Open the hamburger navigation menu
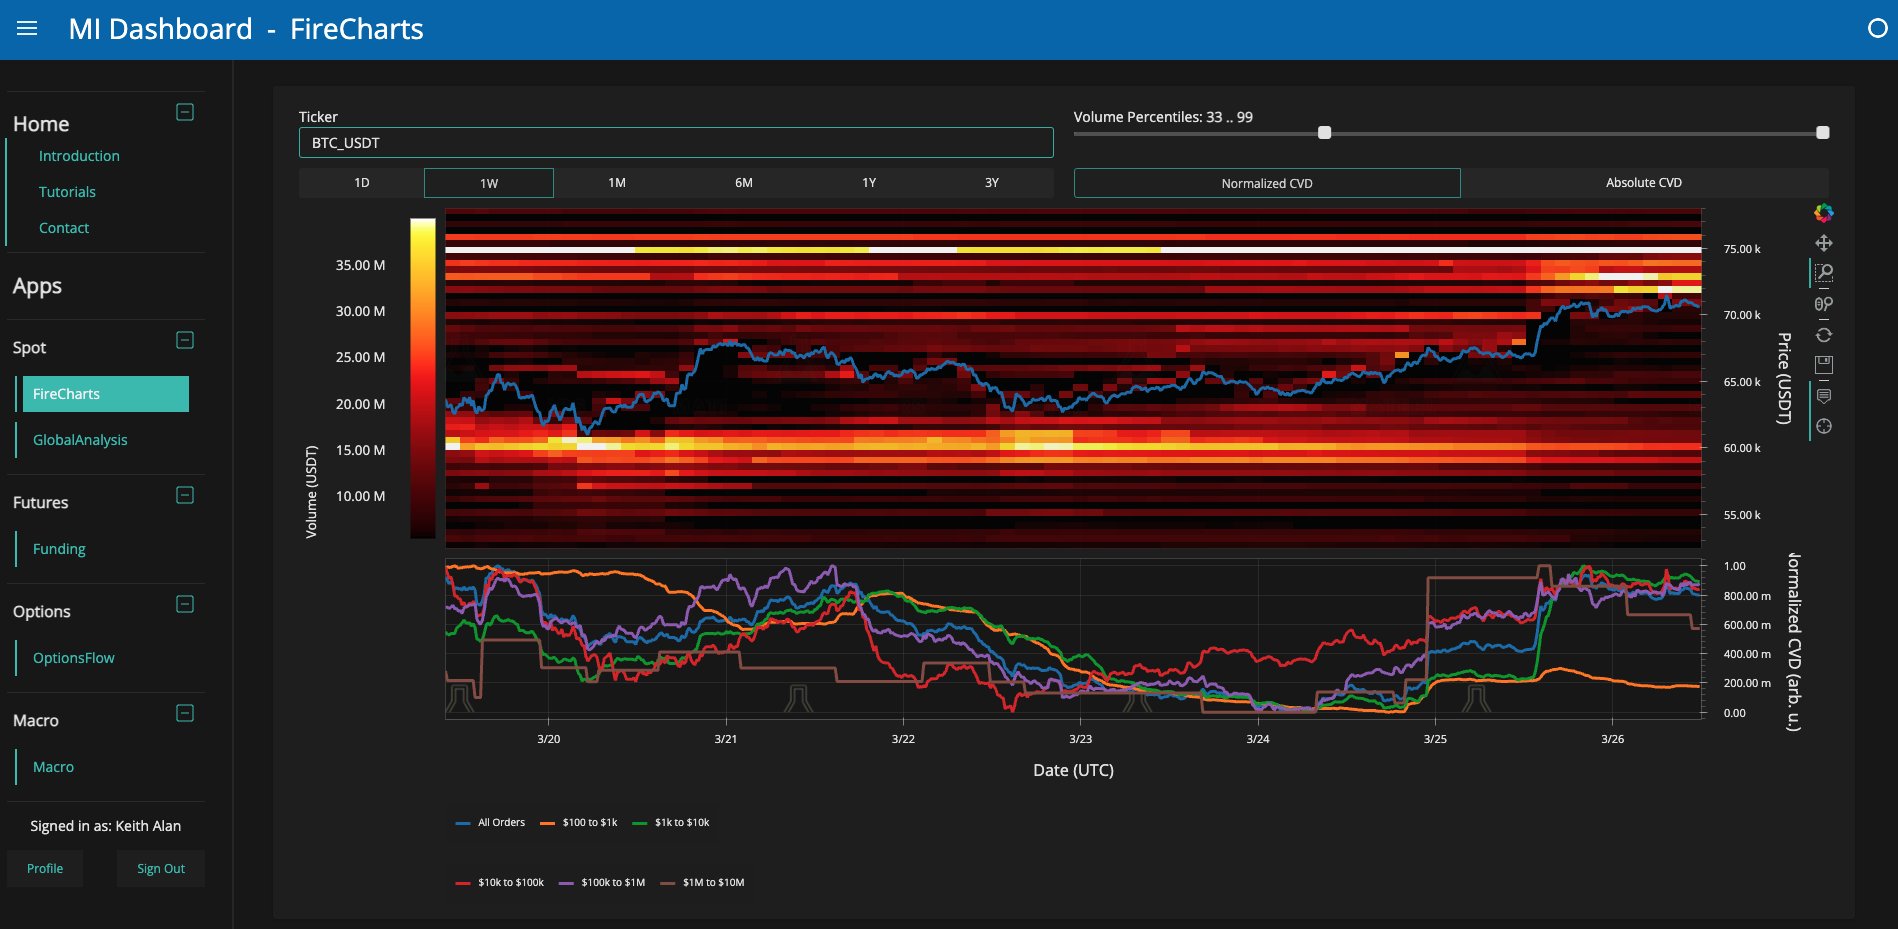 pyautogui.click(x=27, y=29)
